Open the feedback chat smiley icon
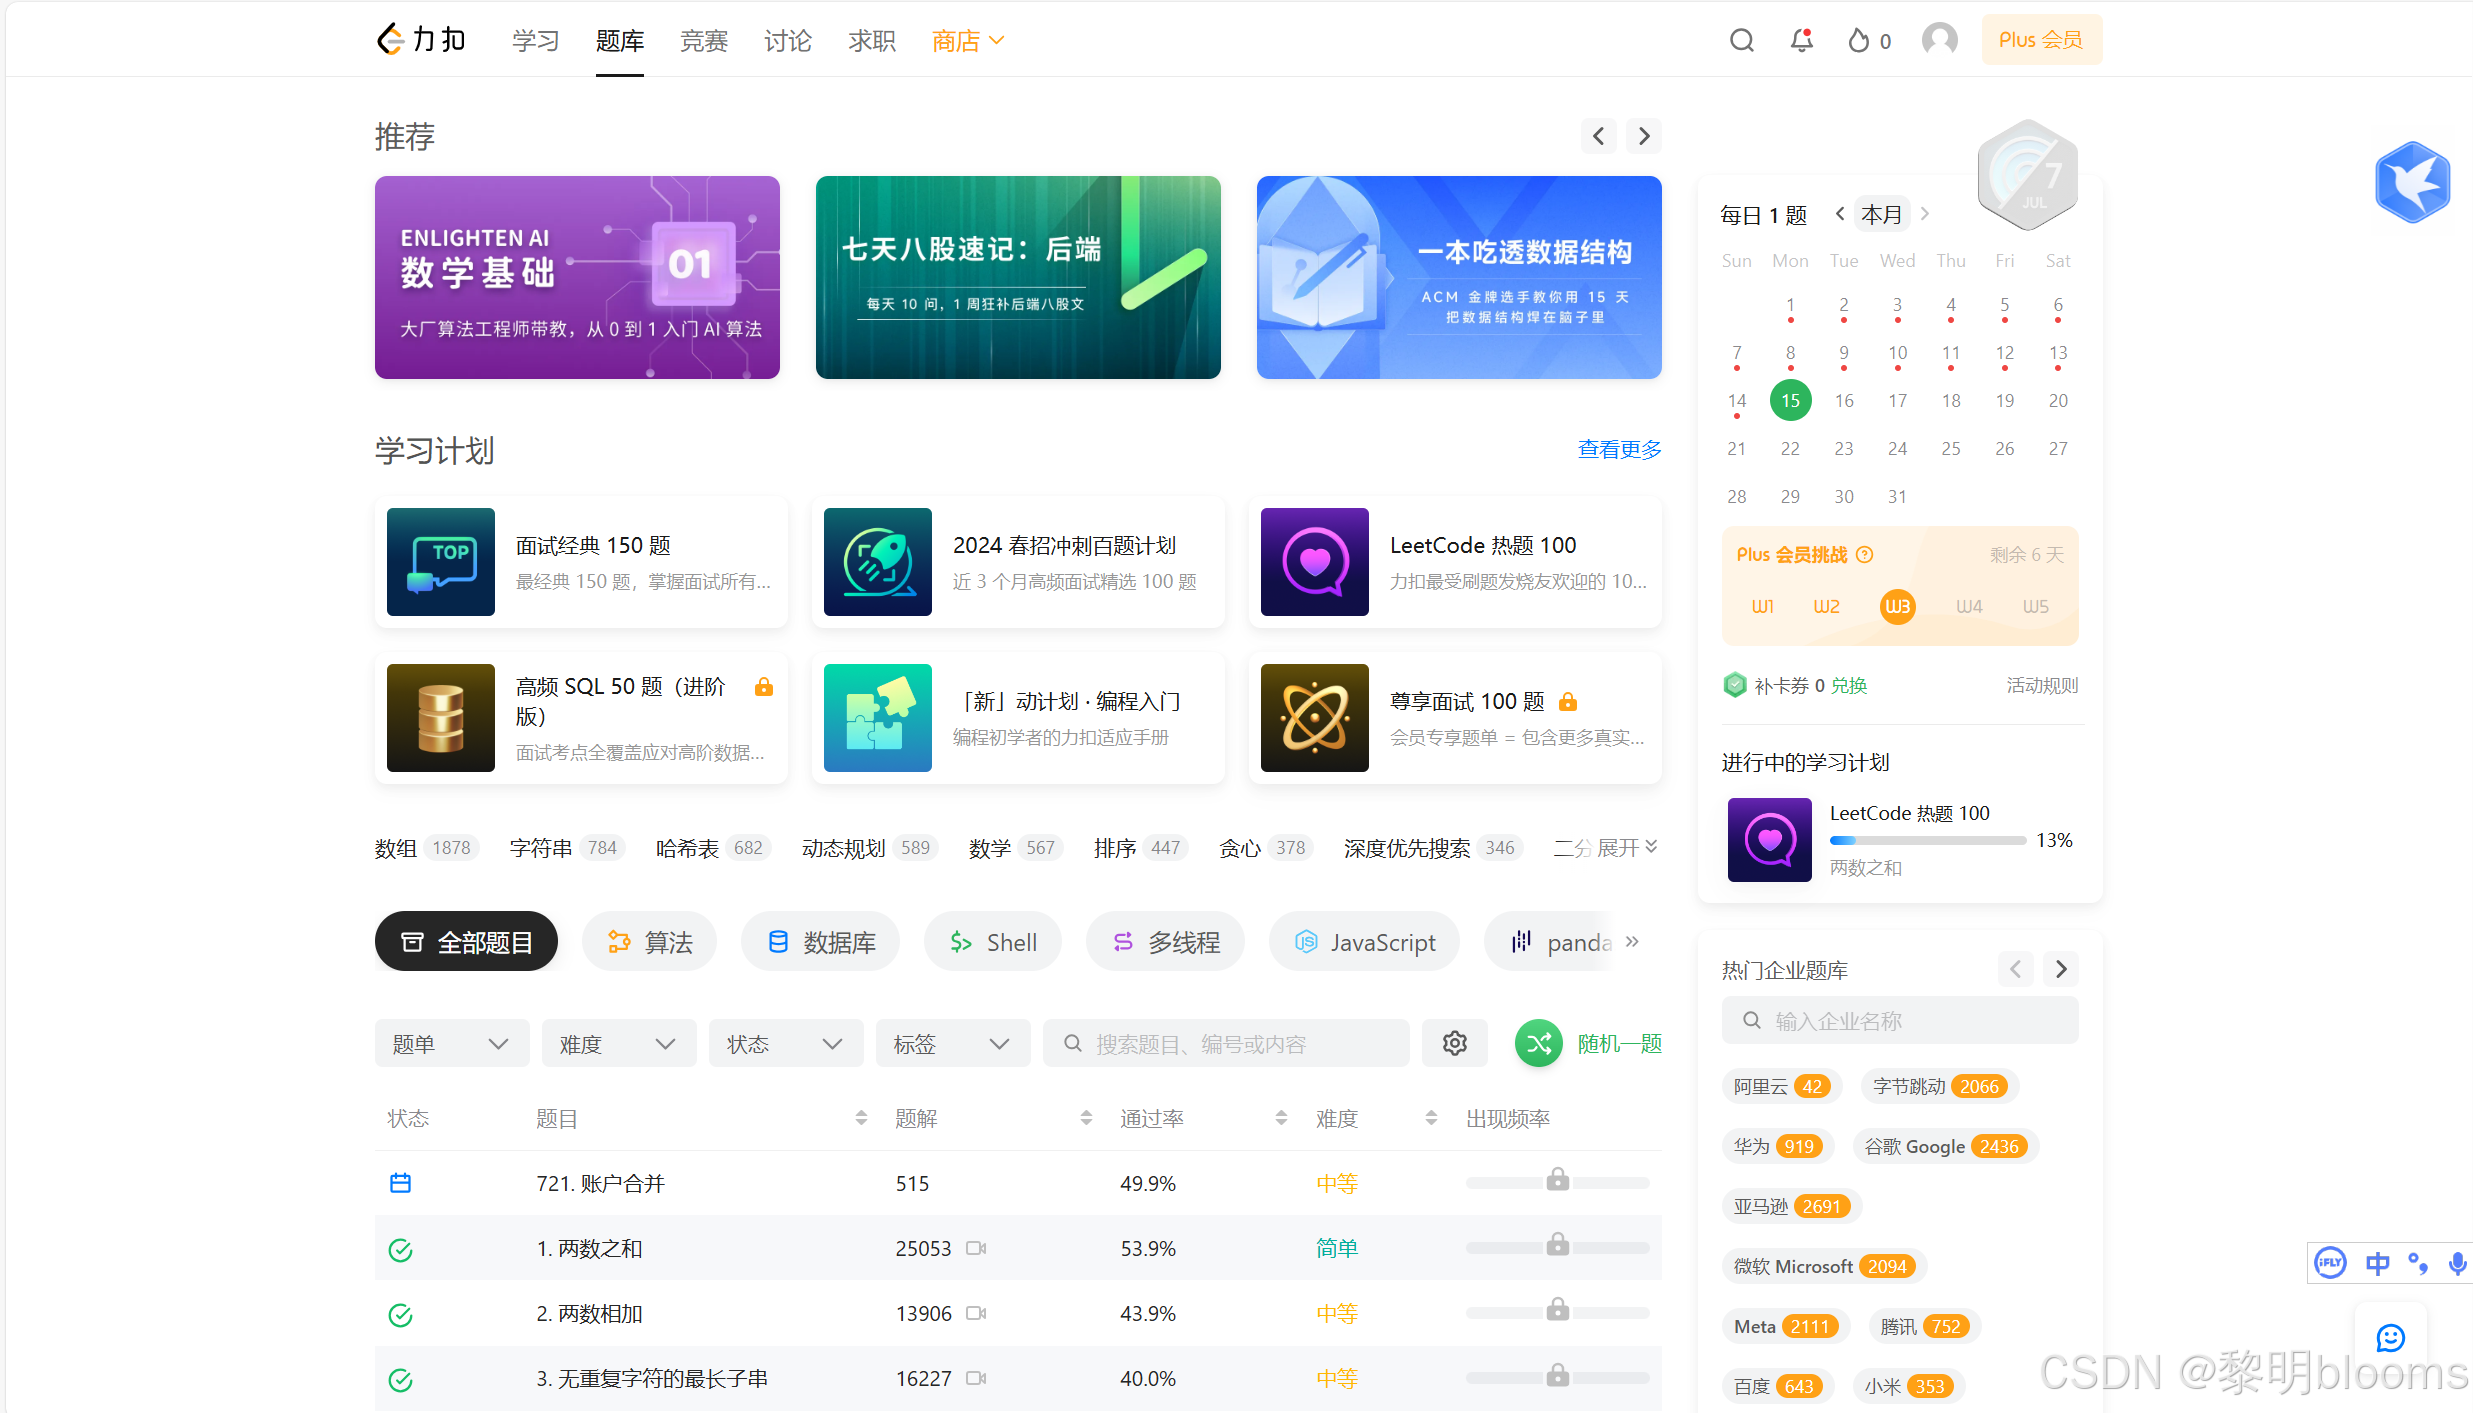 pos(2391,1338)
